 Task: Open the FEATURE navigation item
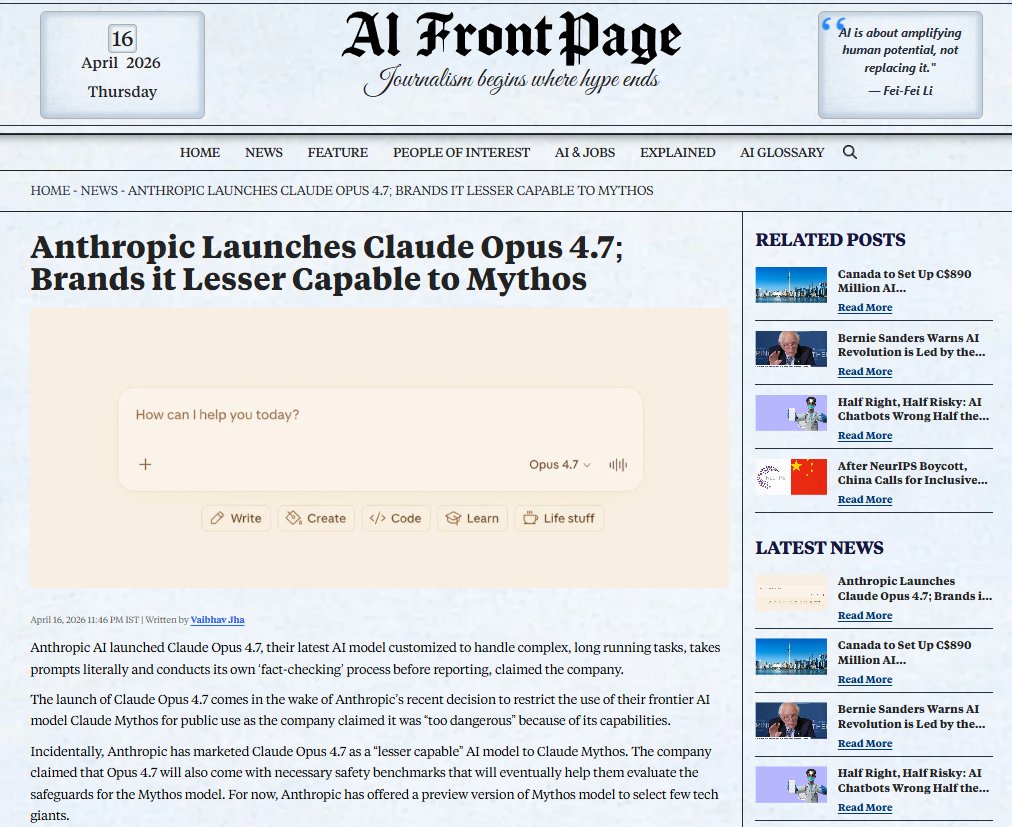[338, 152]
